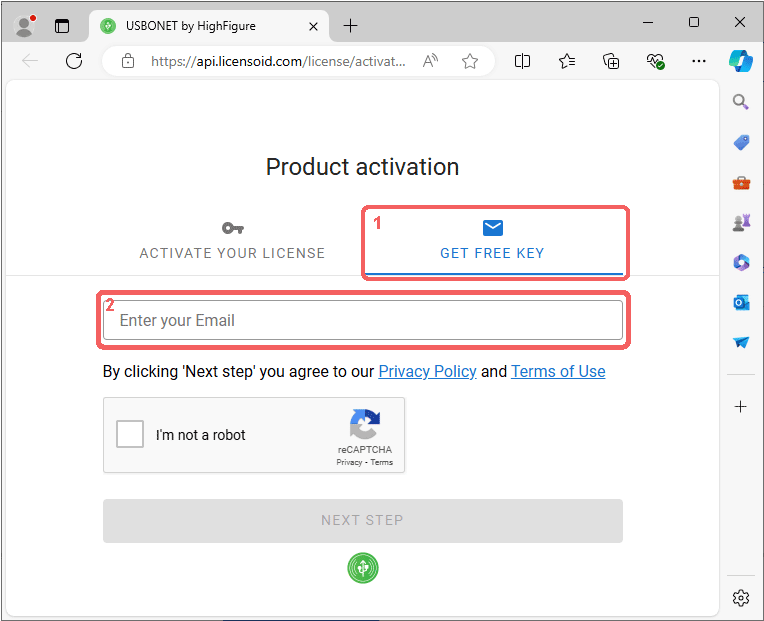Open Browser essentials heart icon
764x621 pixels.
(x=655, y=61)
